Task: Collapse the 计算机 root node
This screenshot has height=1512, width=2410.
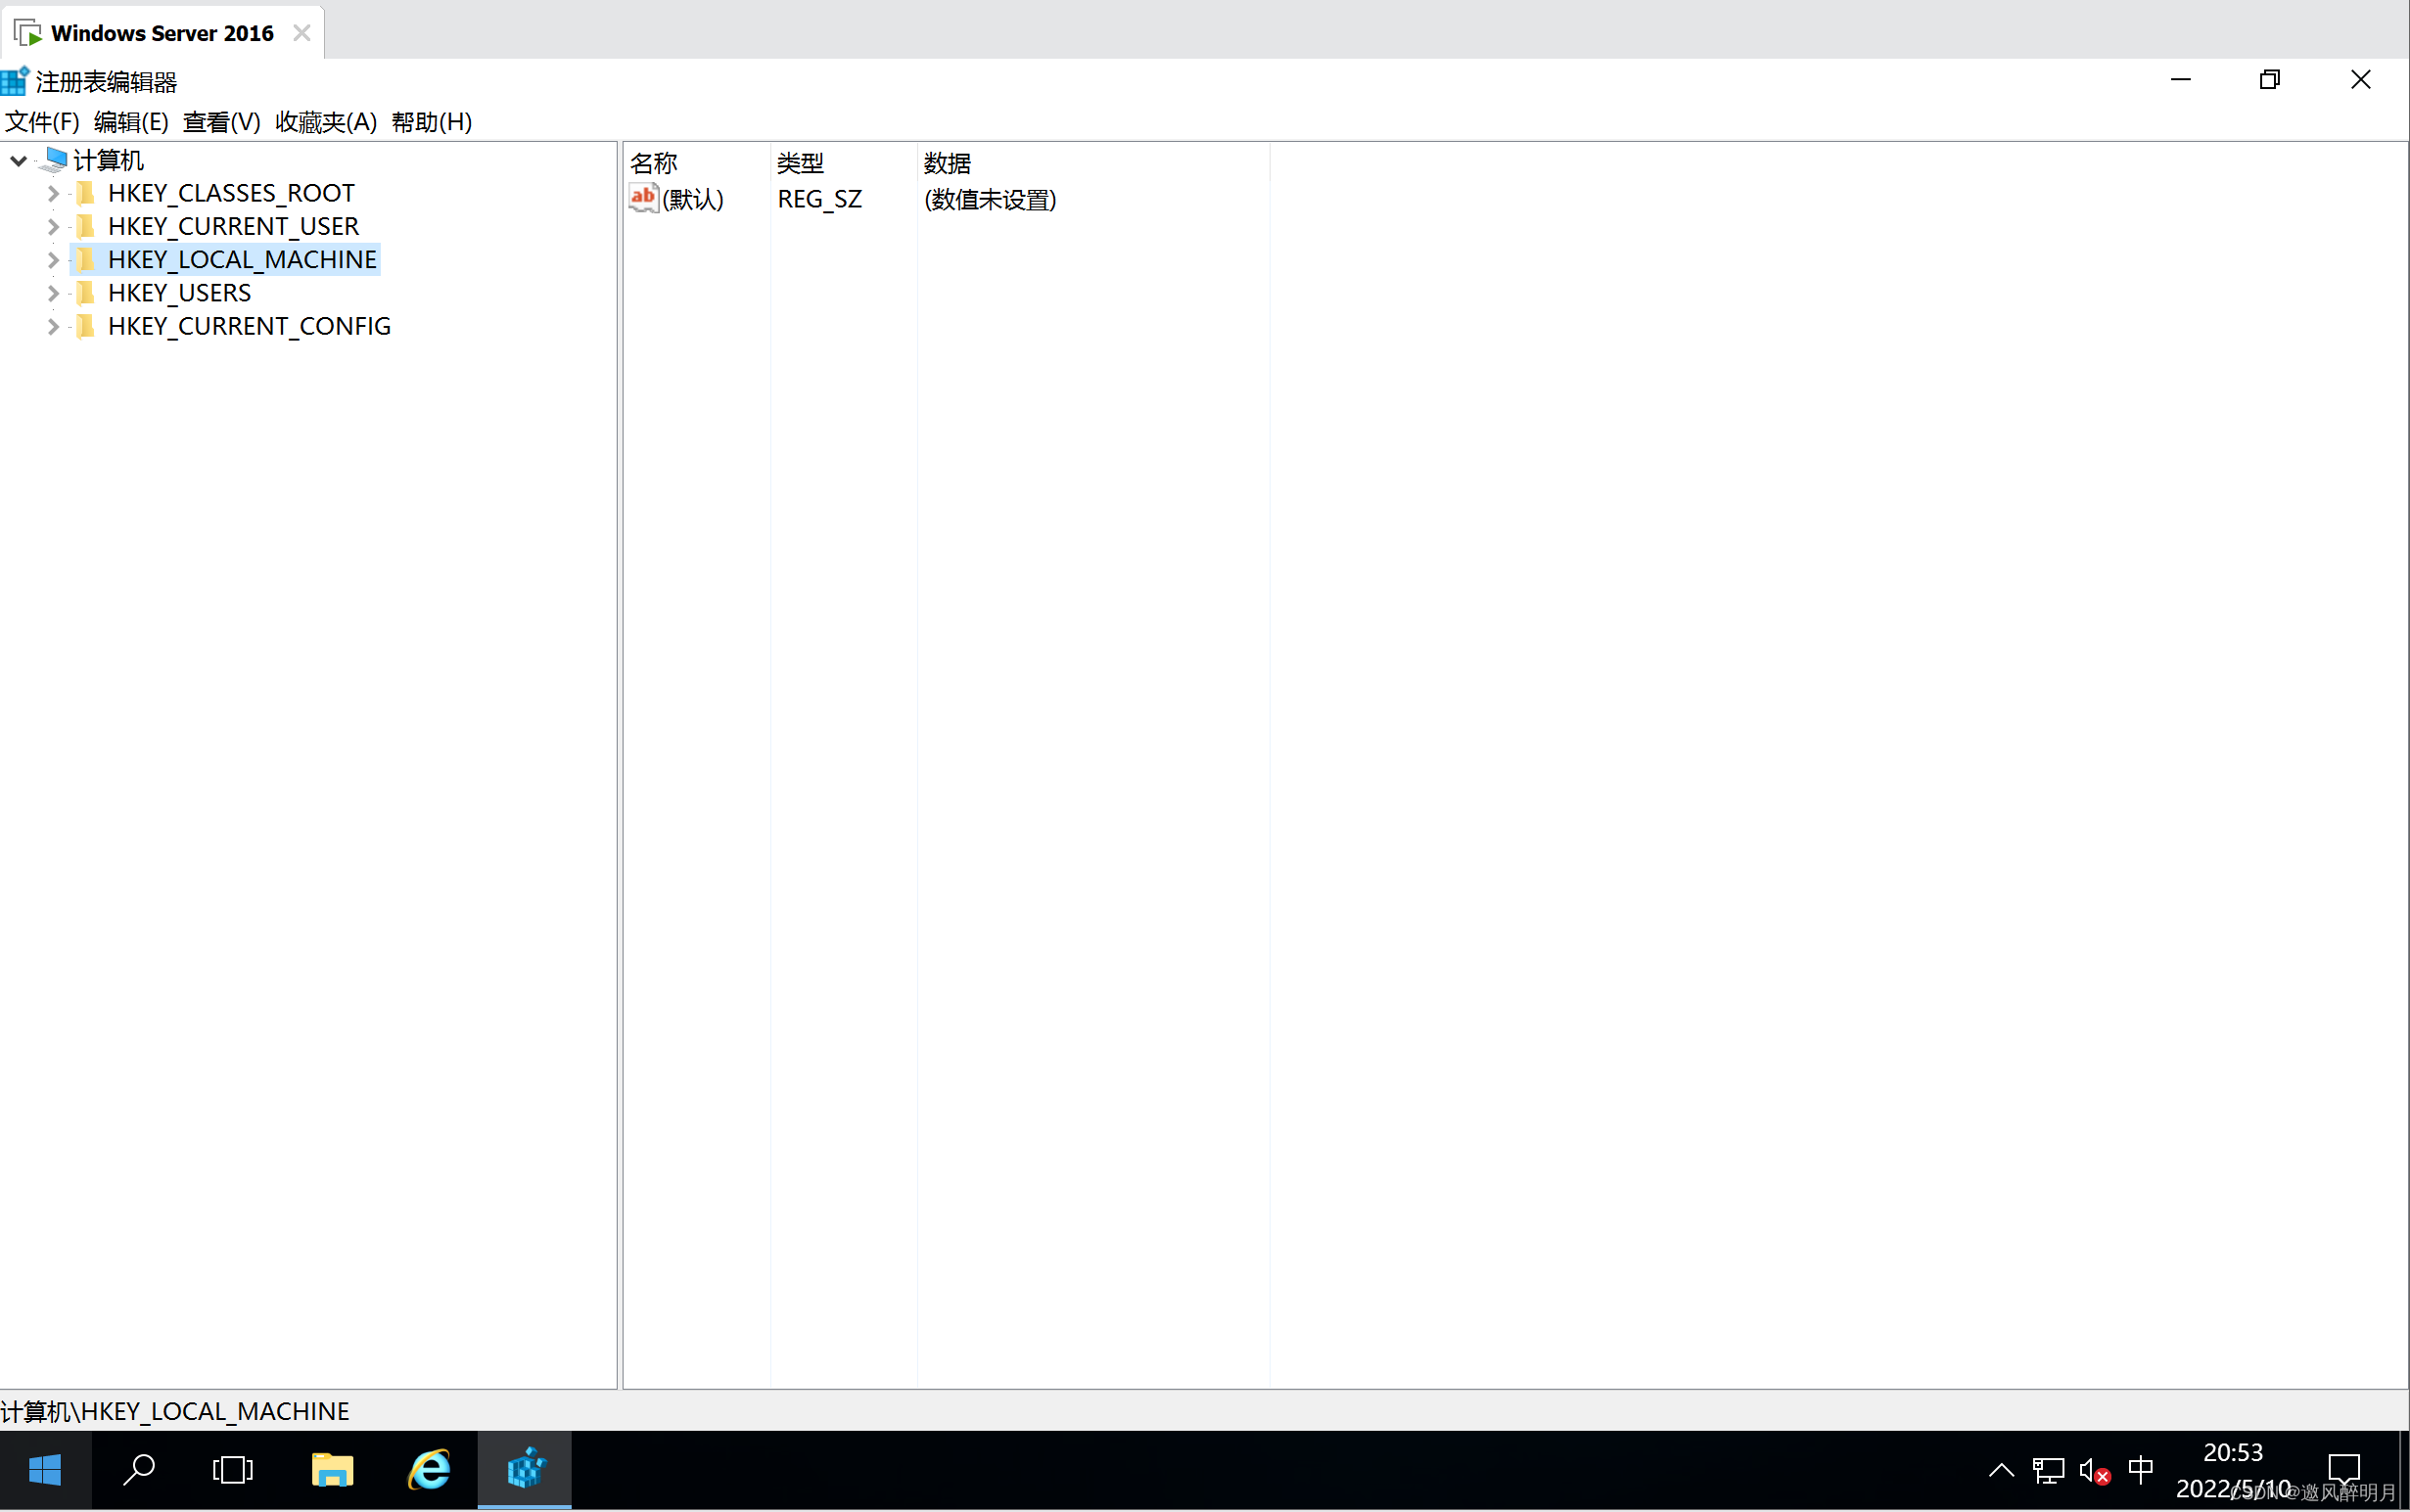Action: (x=18, y=160)
